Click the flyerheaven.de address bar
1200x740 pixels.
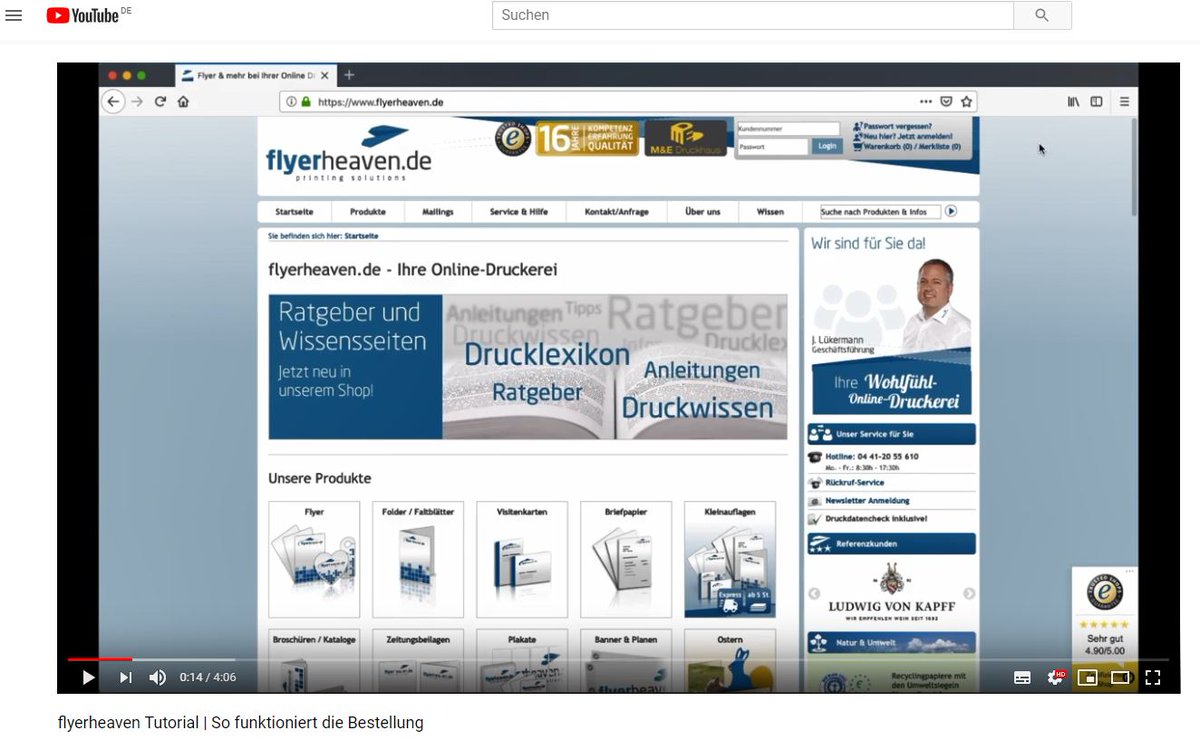click(x=628, y=101)
